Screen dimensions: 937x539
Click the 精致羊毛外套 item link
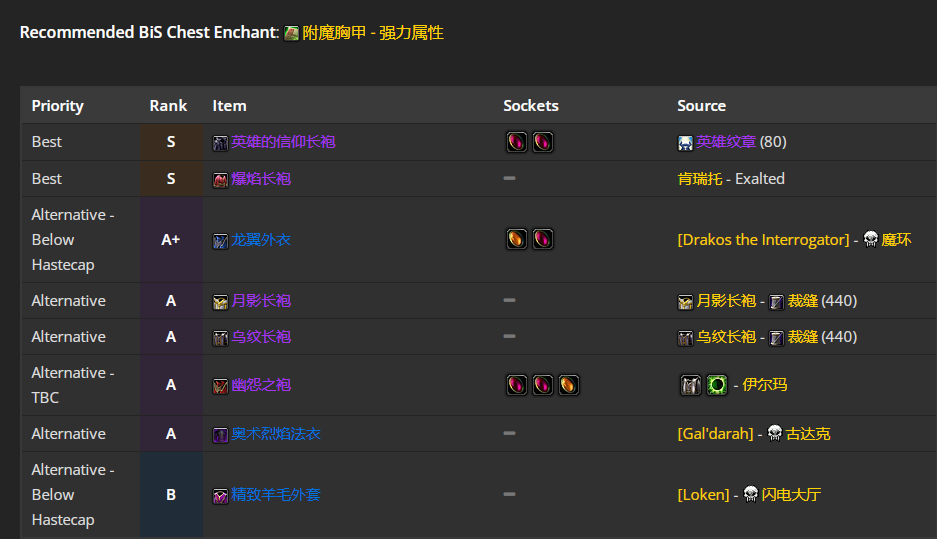(276, 495)
